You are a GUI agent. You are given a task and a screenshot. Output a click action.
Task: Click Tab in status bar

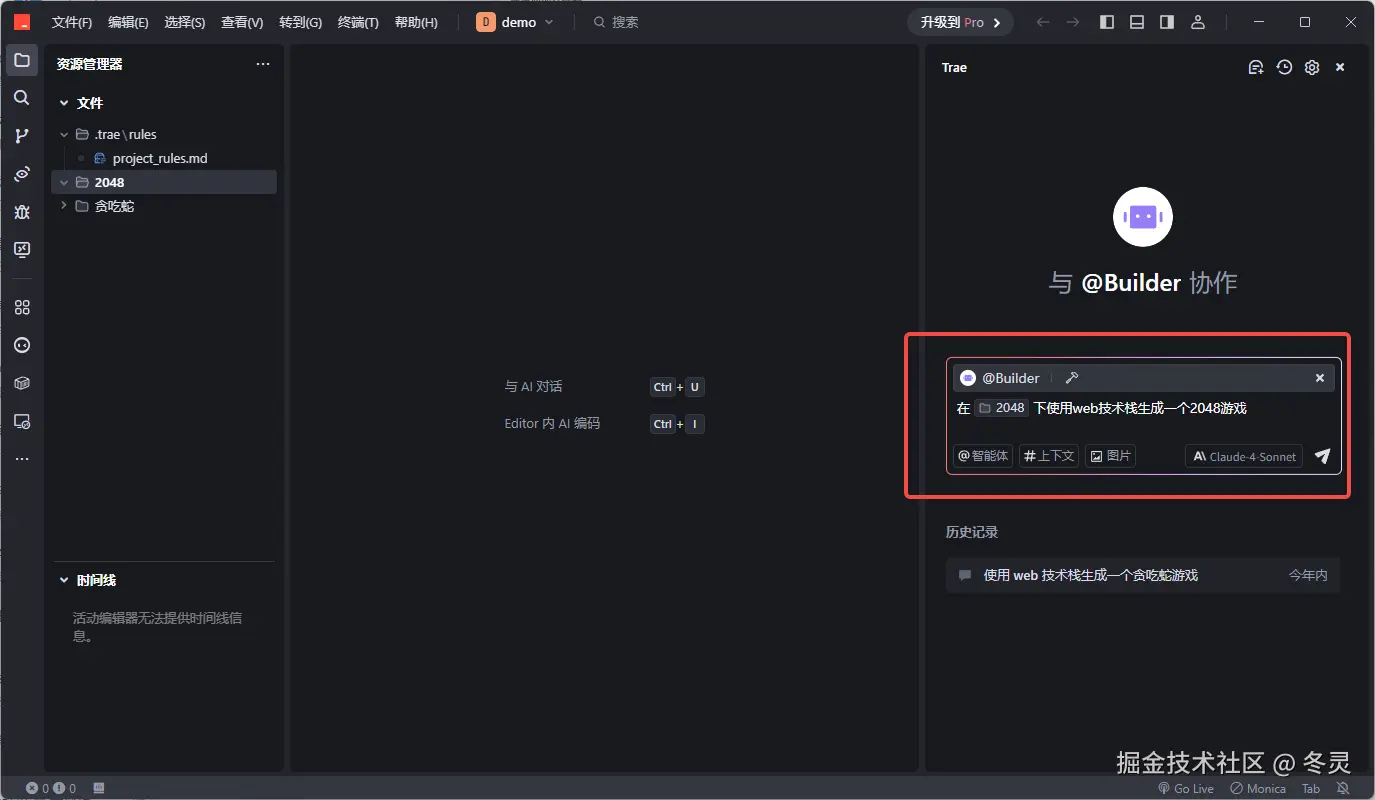(1310, 789)
